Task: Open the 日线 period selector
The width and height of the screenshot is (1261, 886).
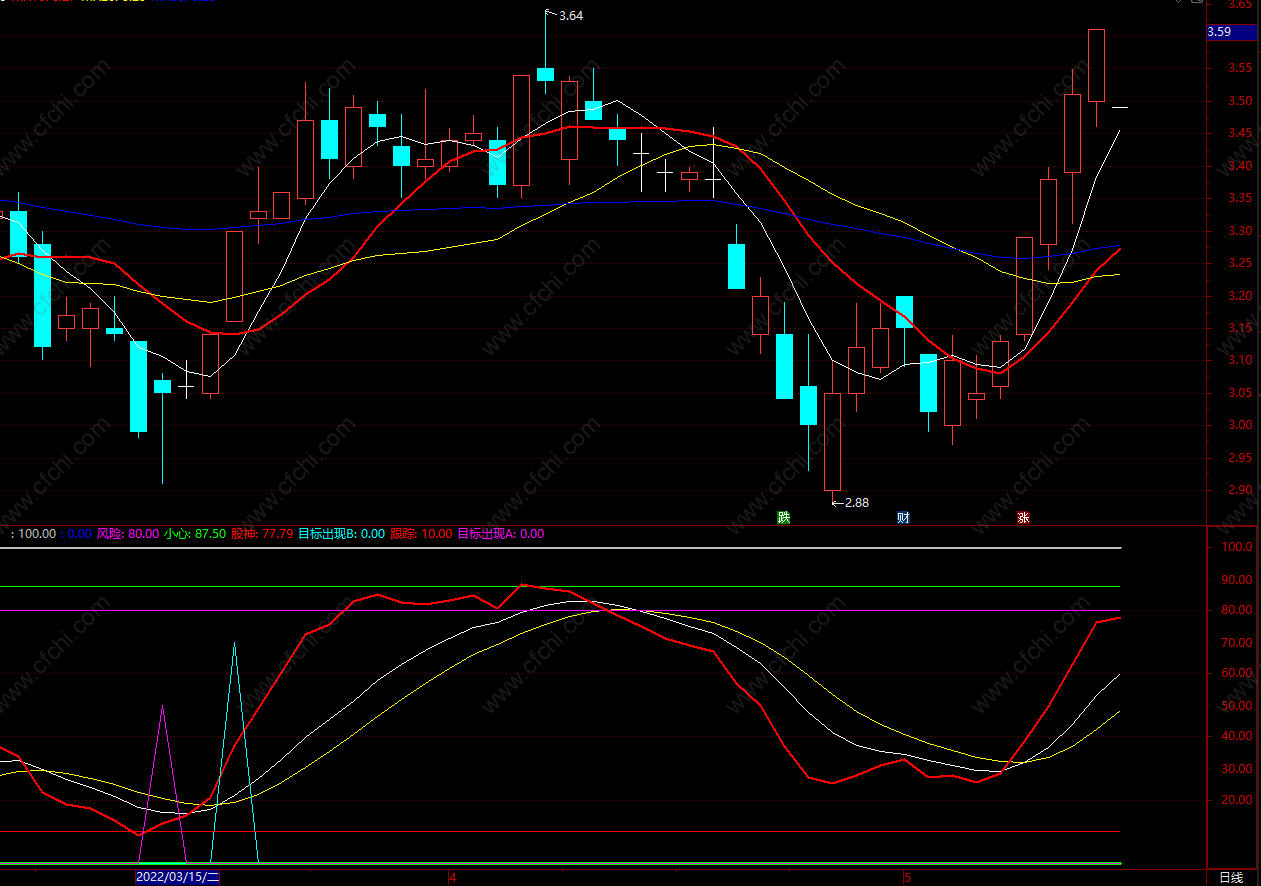Action: pos(1231,878)
